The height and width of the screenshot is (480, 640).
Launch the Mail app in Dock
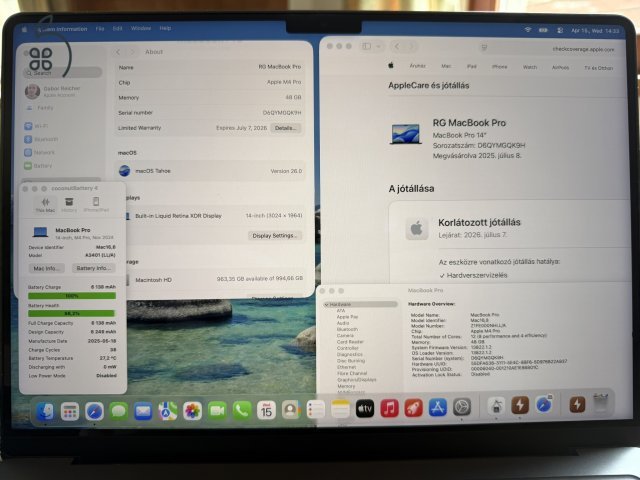(x=143, y=411)
